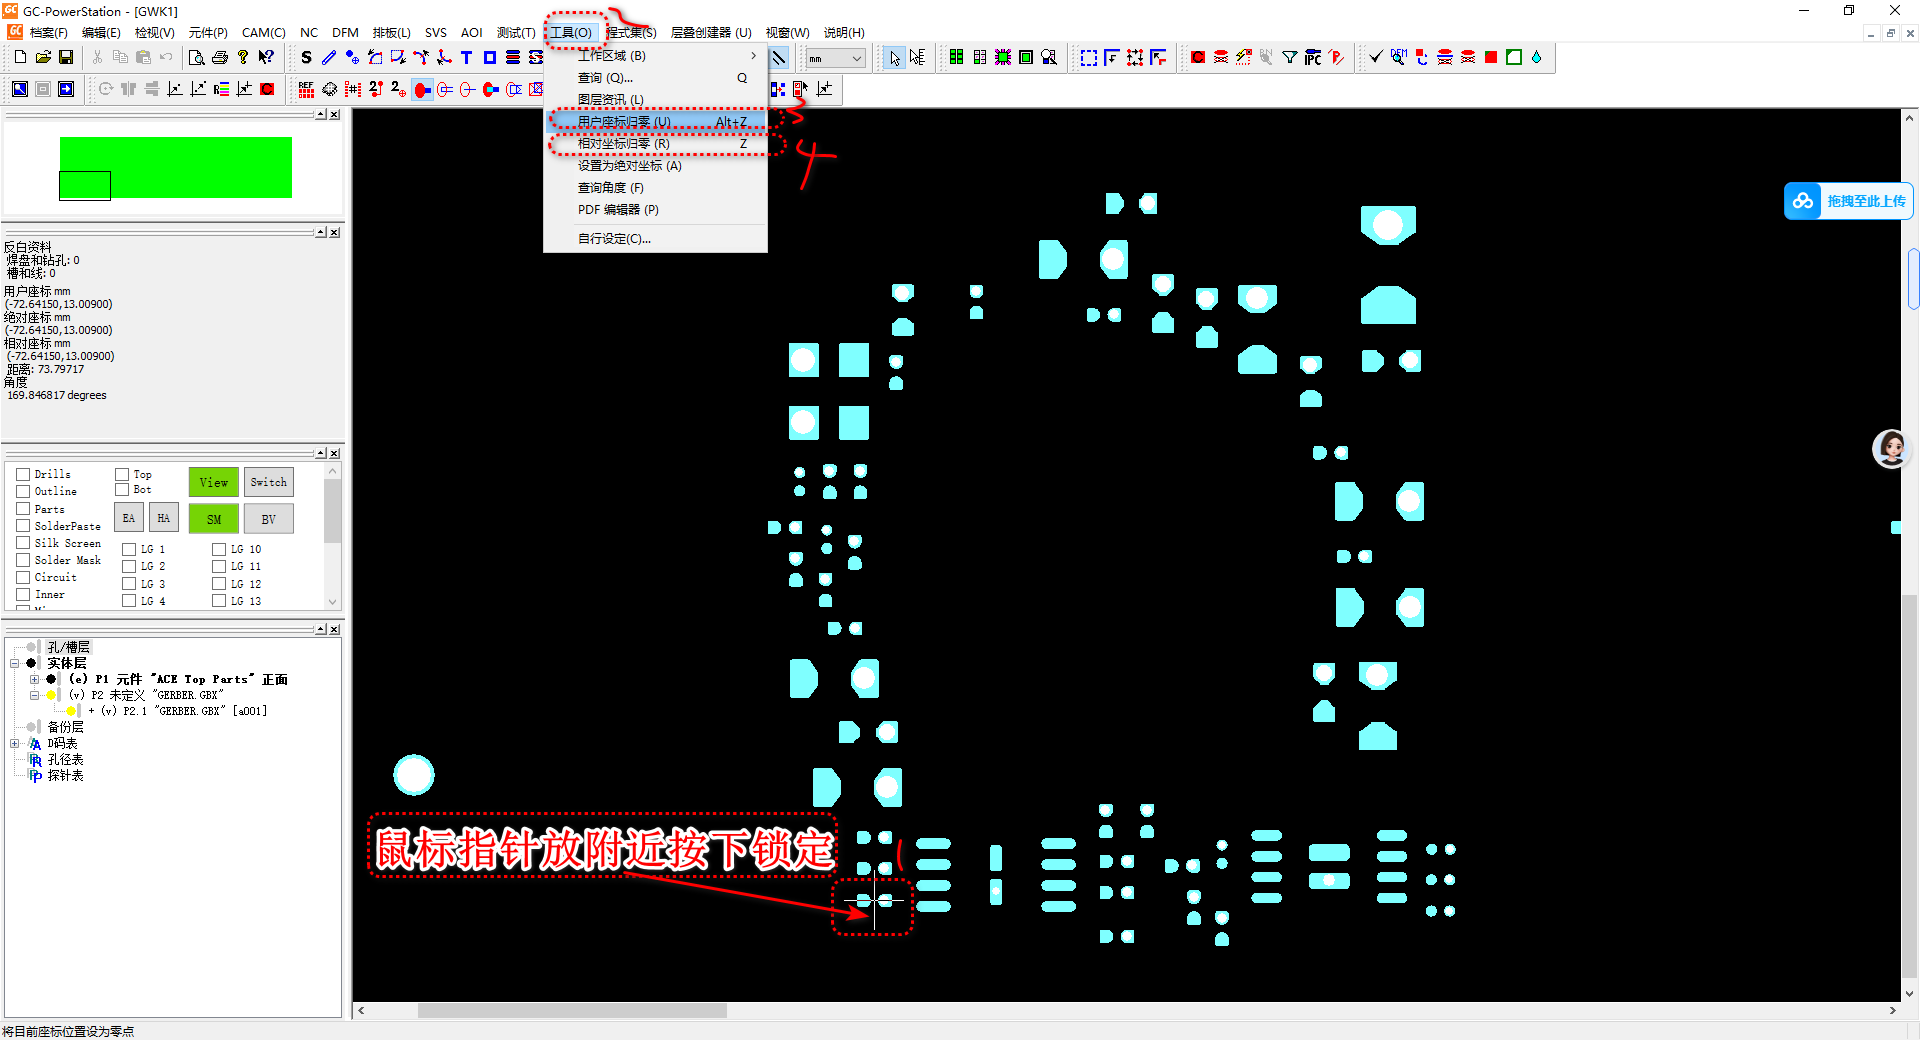Click the four green panels layout icon
Image resolution: width=1920 pixels, height=1040 pixels.
pyautogui.click(x=957, y=57)
